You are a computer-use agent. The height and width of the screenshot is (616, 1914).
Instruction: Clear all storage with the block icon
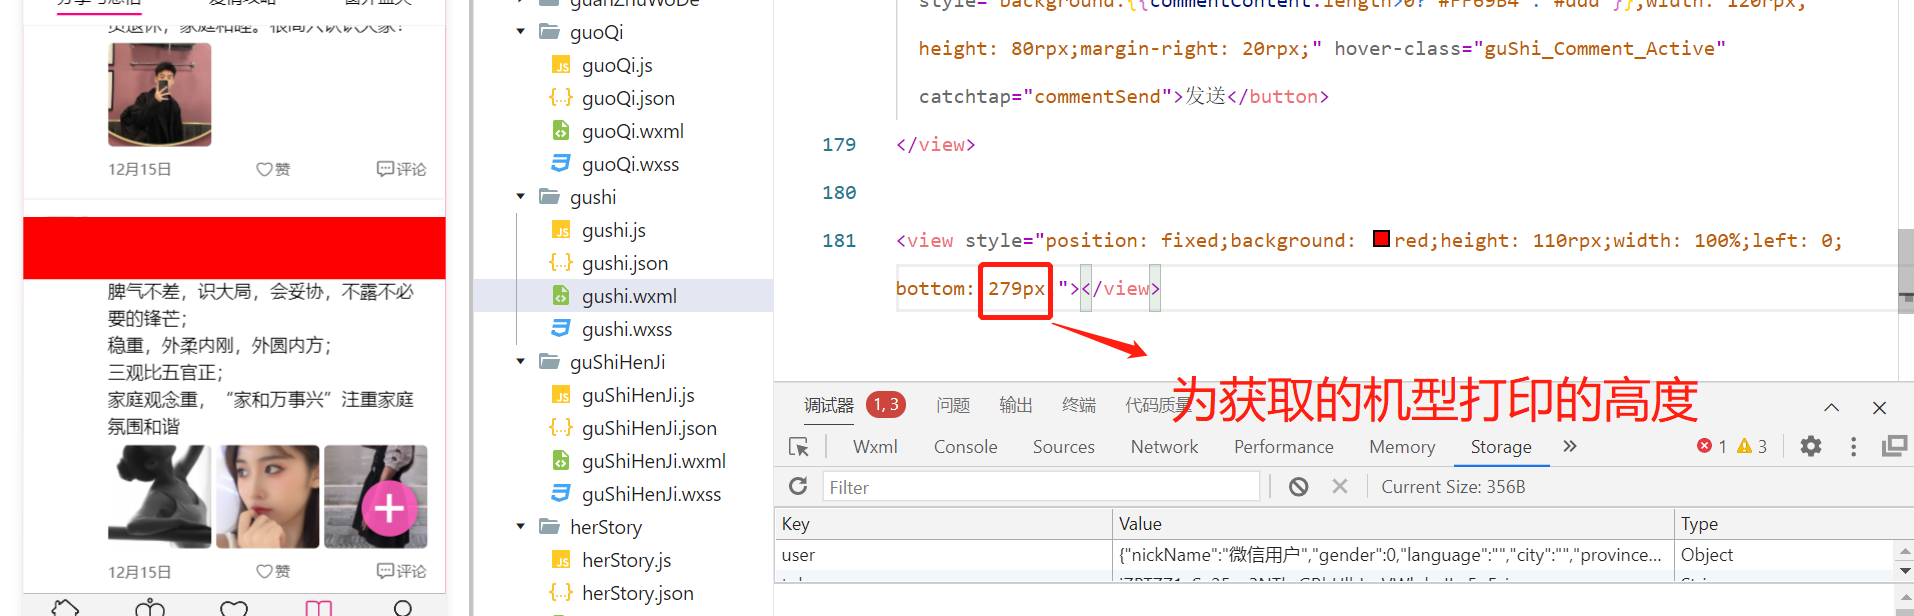coord(1298,486)
